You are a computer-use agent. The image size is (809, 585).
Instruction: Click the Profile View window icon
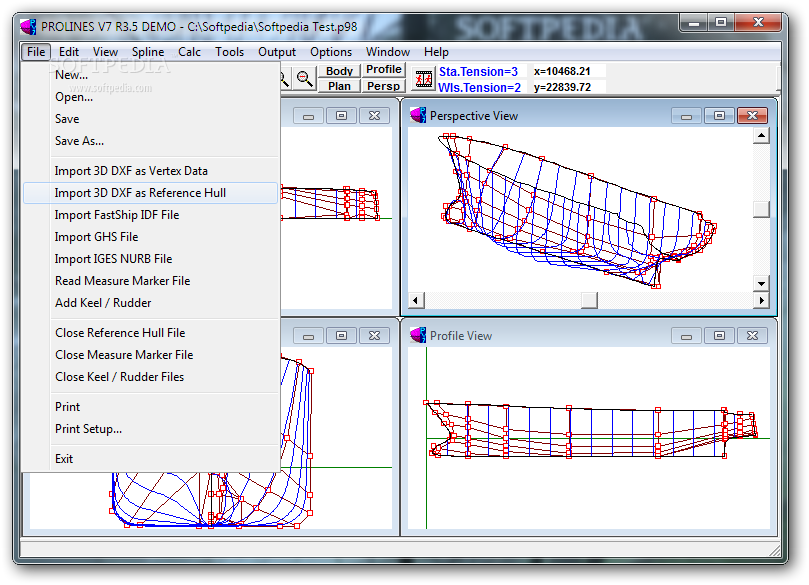coord(418,335)
